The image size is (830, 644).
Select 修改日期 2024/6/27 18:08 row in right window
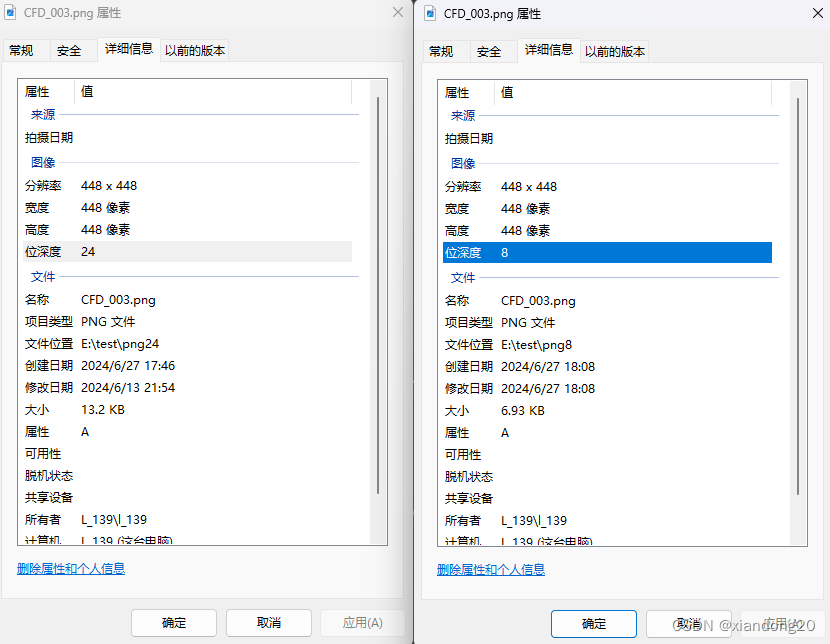(x=607, y=389)
